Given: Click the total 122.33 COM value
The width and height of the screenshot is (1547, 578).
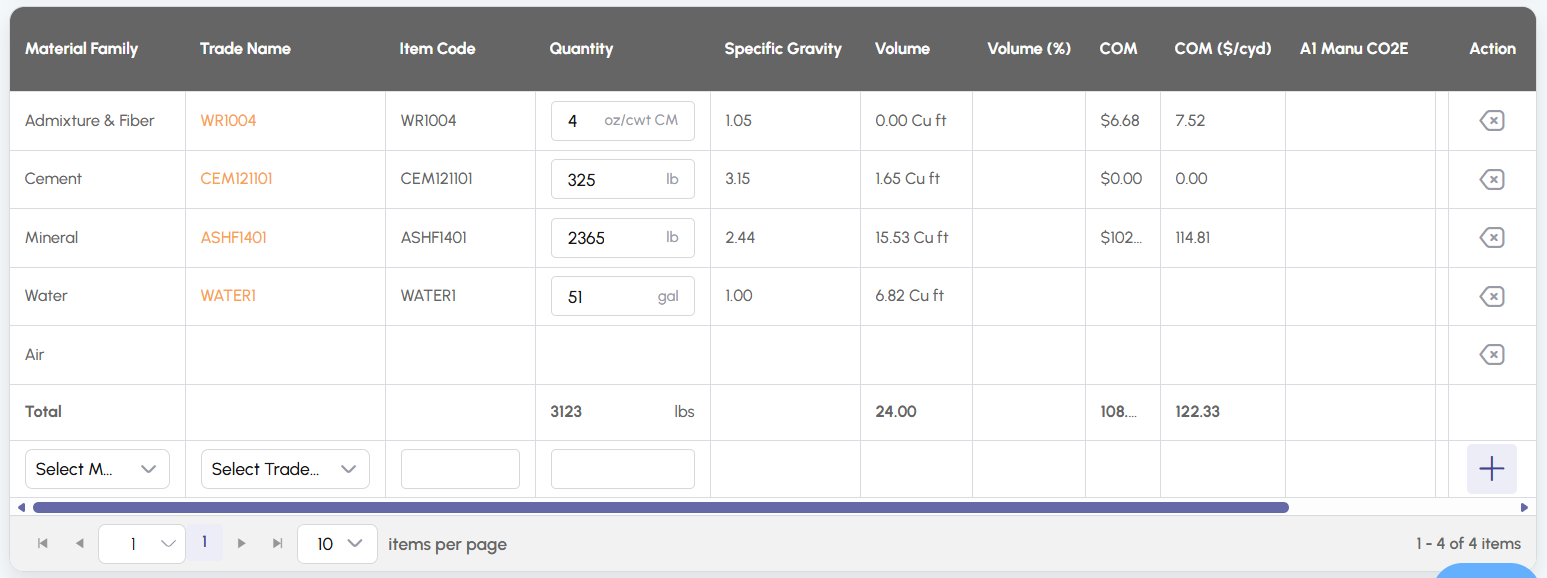Looking at the screenshot, I should click(x=1198, y=412).
